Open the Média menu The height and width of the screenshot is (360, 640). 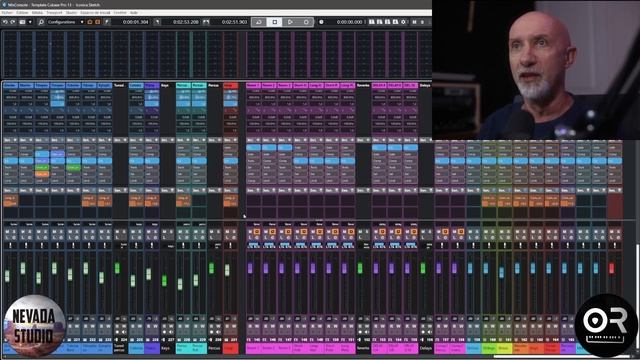[x=37, y=13]
